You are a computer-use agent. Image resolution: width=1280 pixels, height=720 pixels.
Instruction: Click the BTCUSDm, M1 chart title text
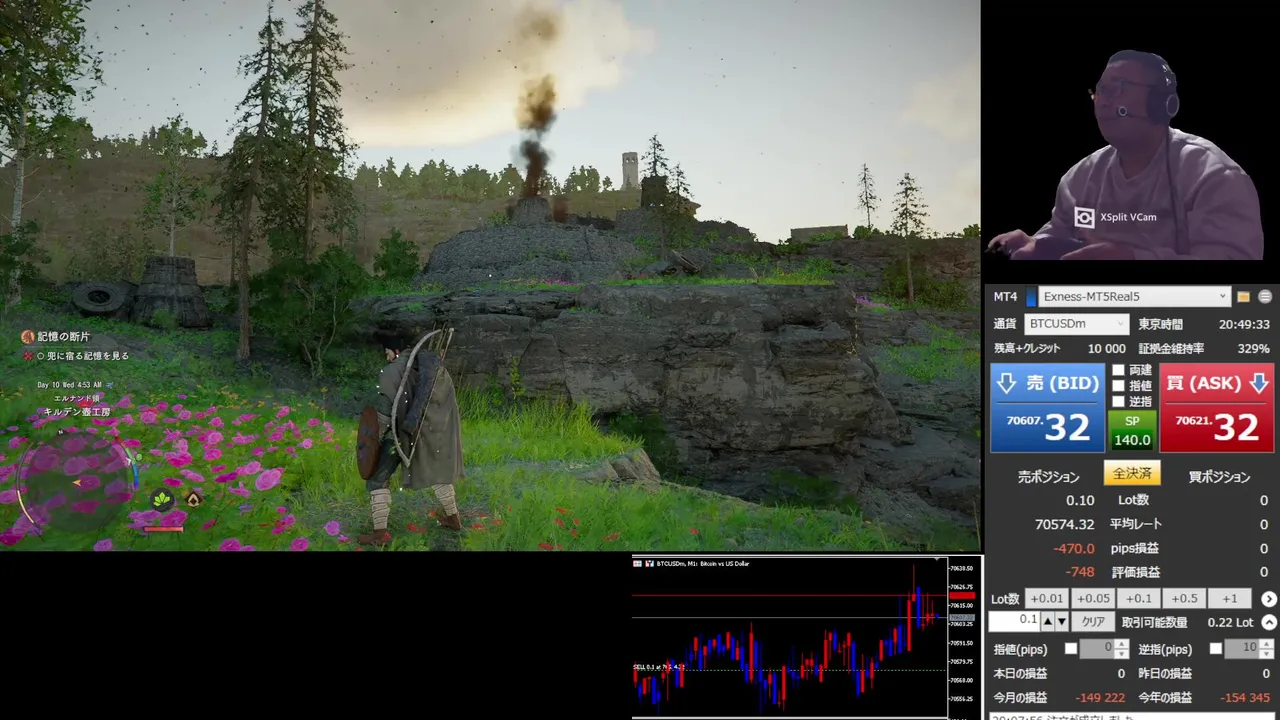coord(703,564)
